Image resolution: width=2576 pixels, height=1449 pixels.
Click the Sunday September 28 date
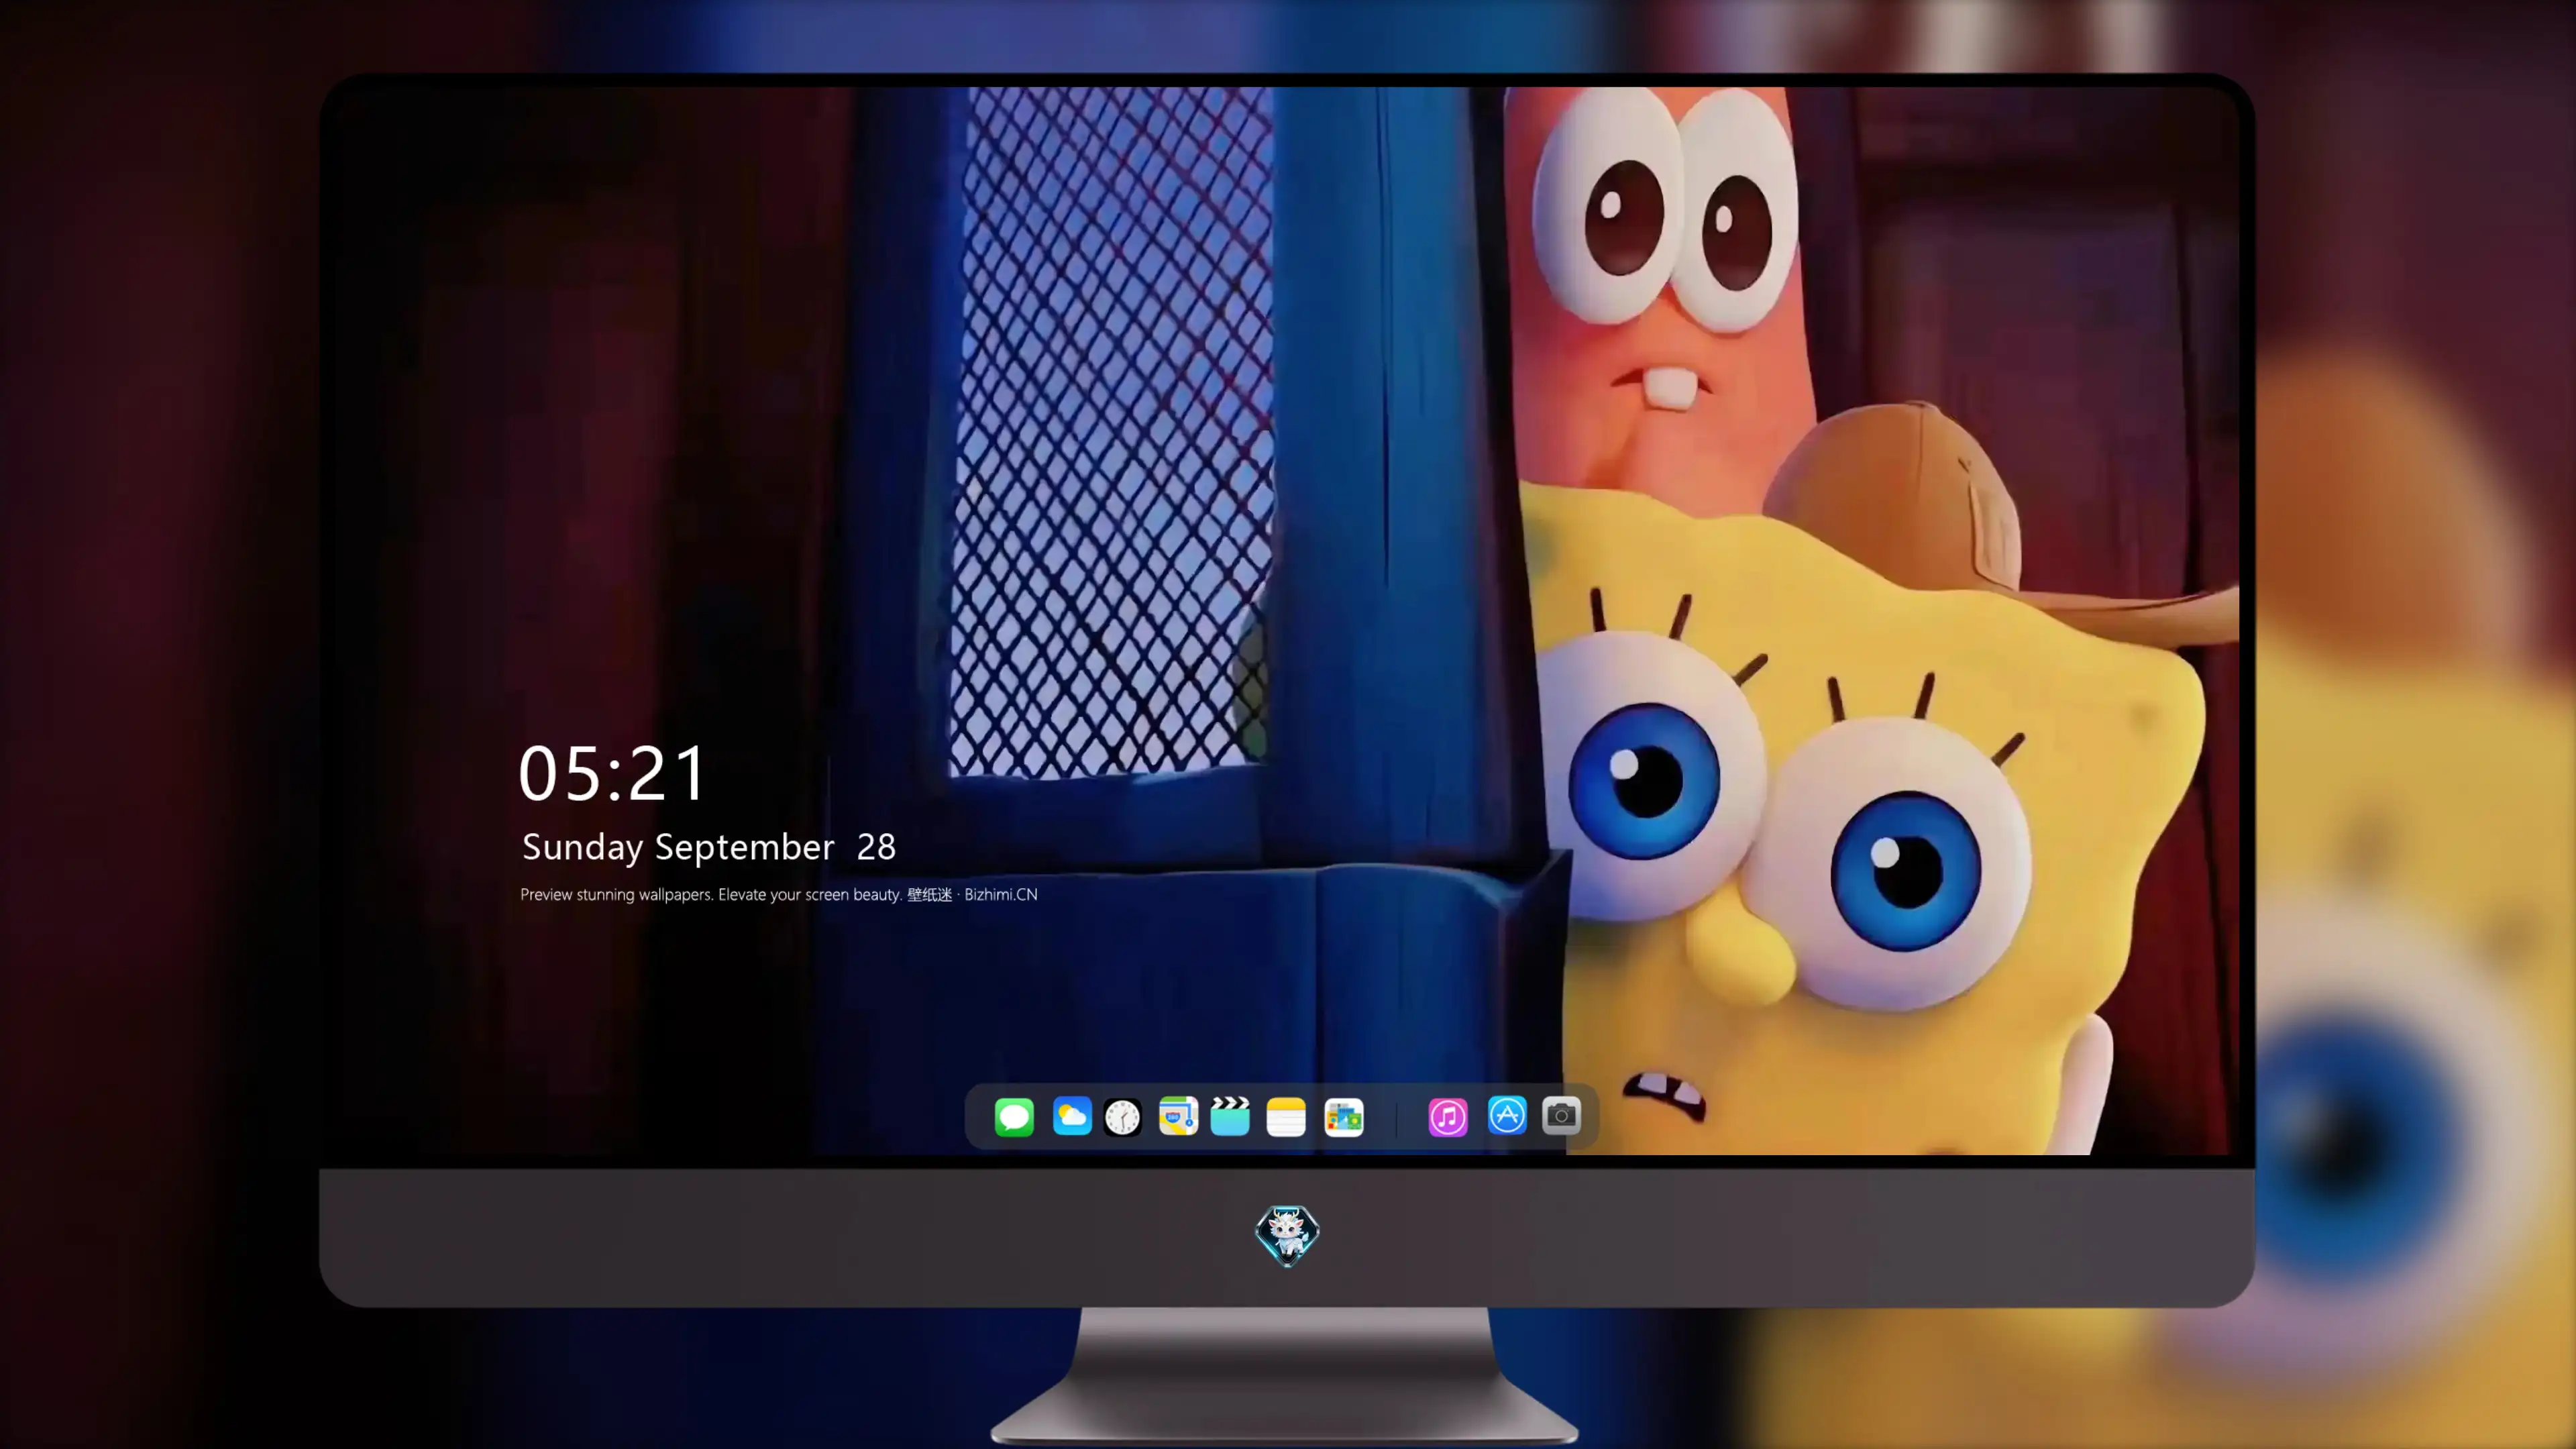[709, 847]
